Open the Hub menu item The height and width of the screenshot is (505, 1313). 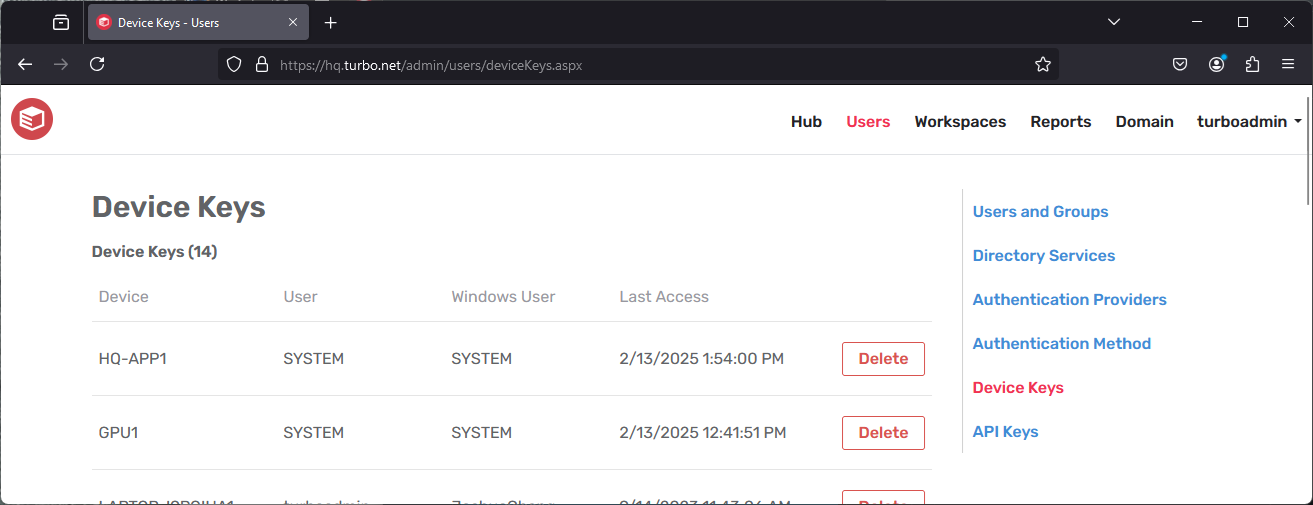coord(806,121)
